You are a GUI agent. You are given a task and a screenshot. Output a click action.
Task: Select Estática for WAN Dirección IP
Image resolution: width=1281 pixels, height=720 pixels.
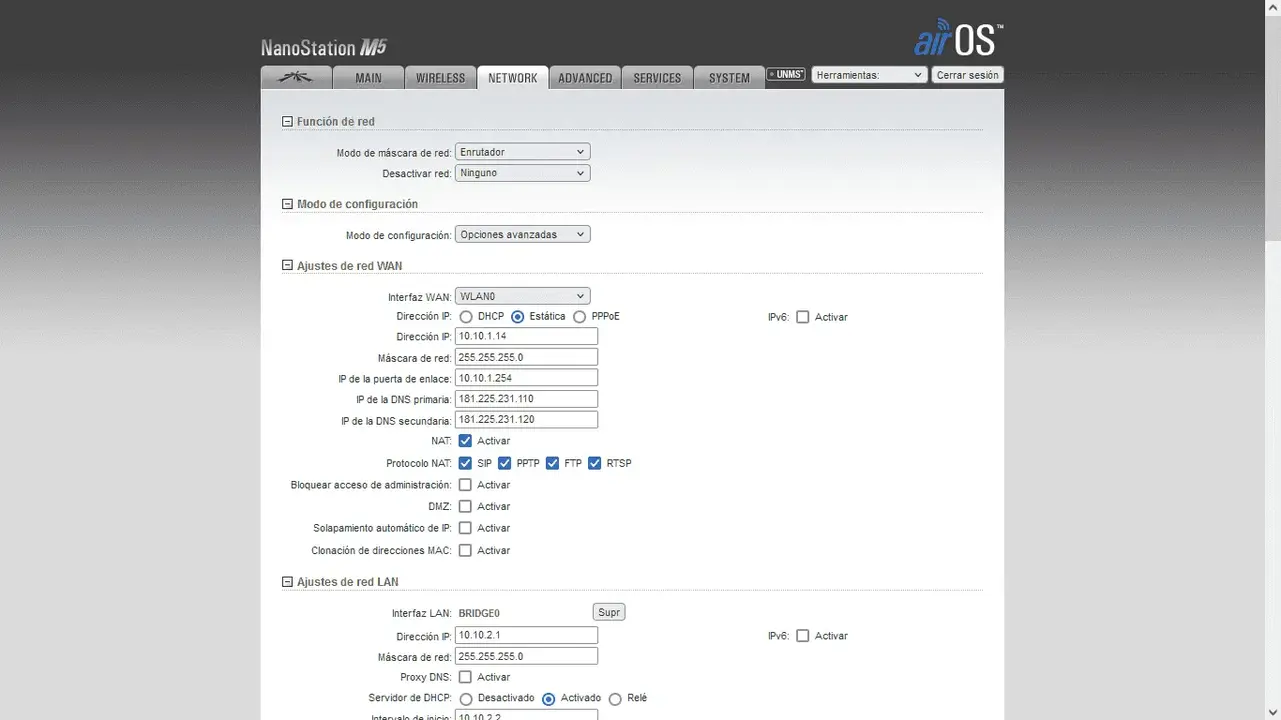point(517,317)
